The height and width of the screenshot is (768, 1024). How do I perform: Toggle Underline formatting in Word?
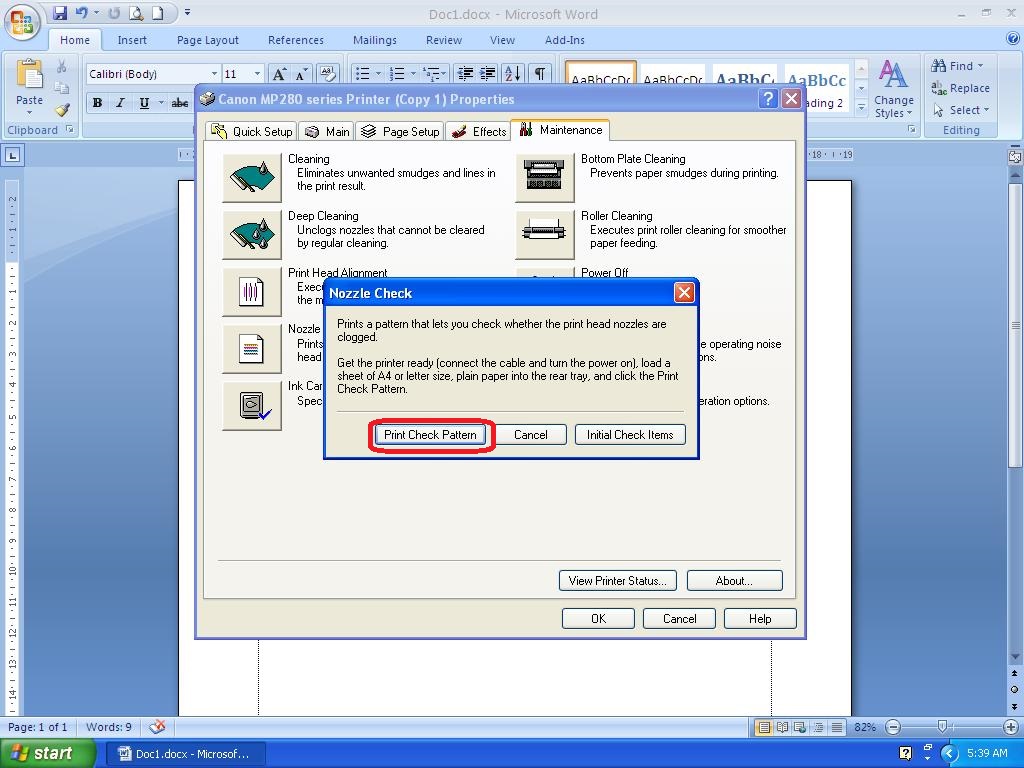point(144,103)
